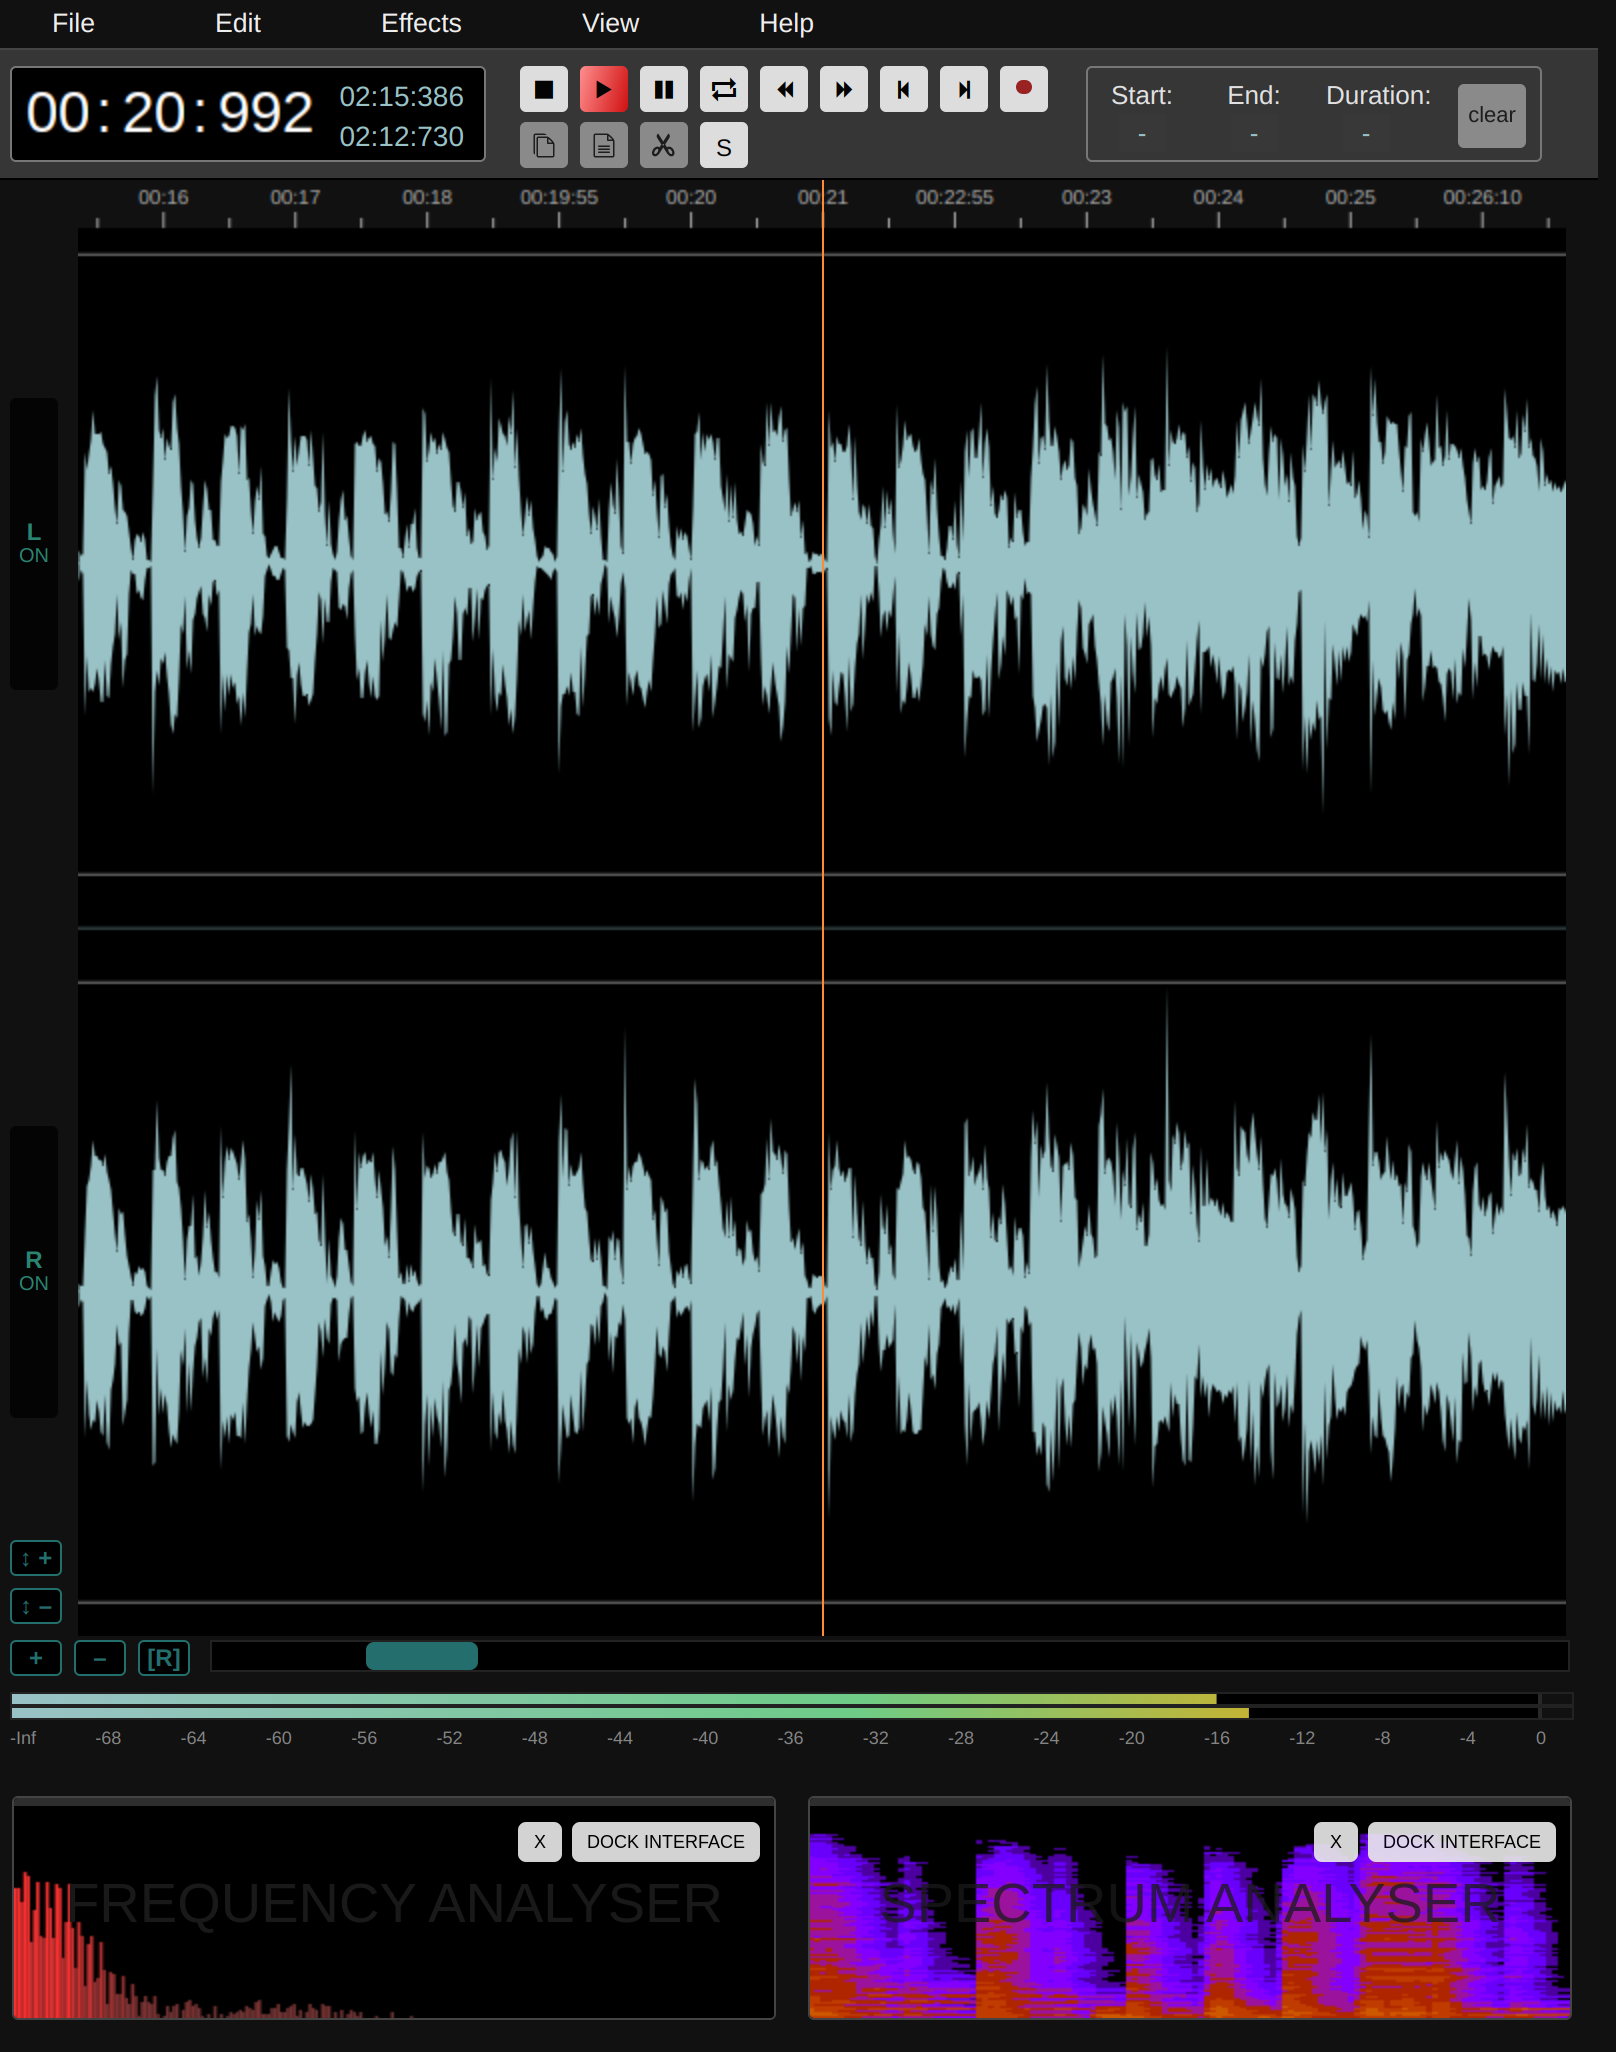Skip to the start of track
Image resolution: width=1616 pixels, height=2052 pixels.
point(904,90)
